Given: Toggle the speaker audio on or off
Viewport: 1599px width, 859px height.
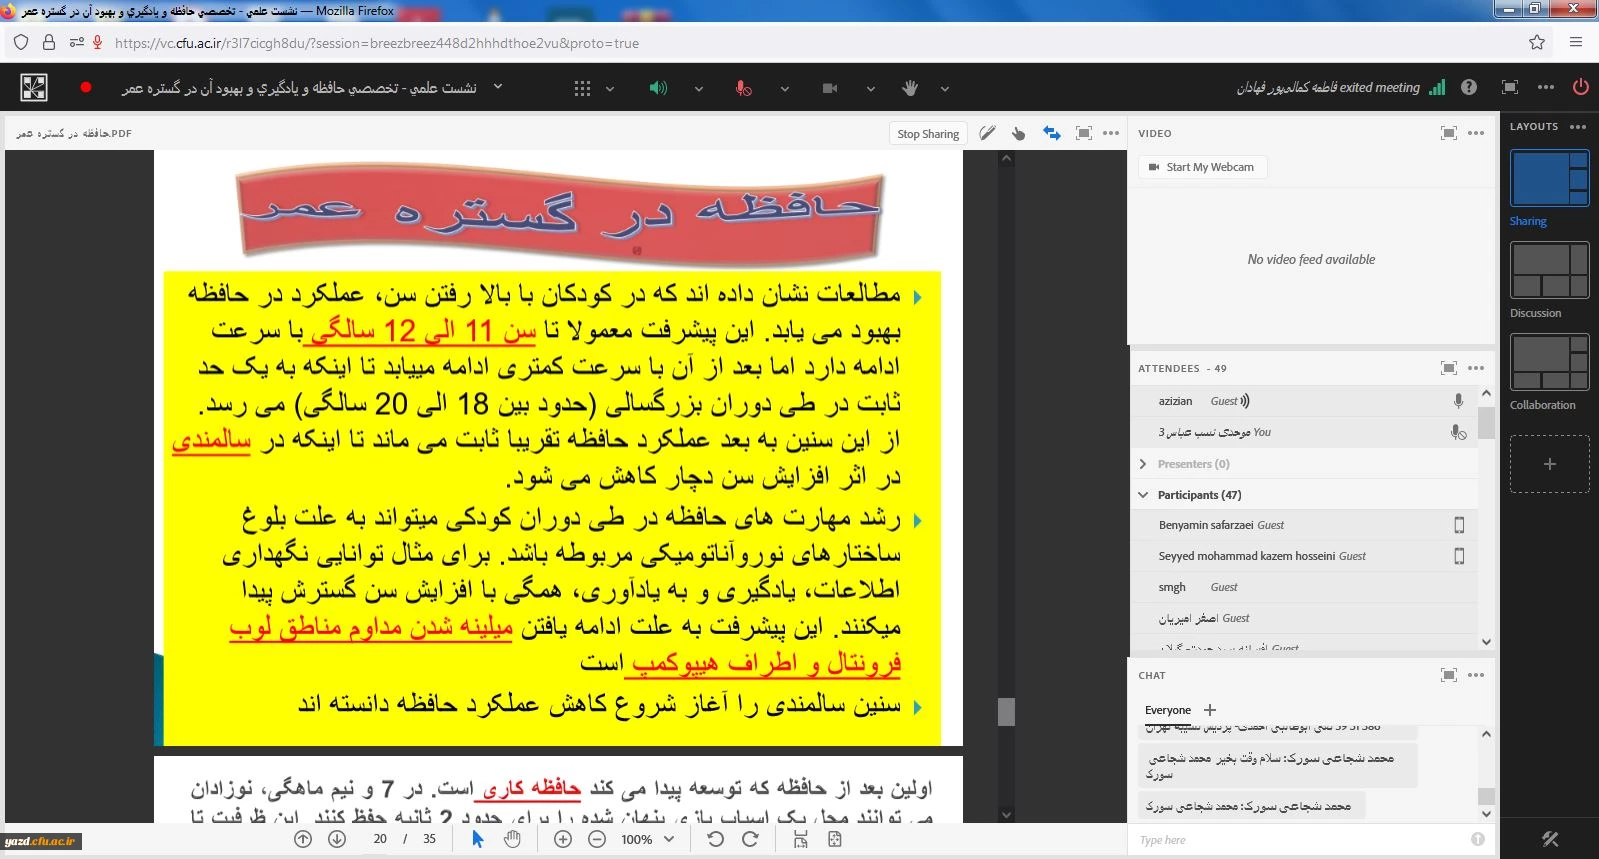Looking at the screenshot, I should pos(657,88).
